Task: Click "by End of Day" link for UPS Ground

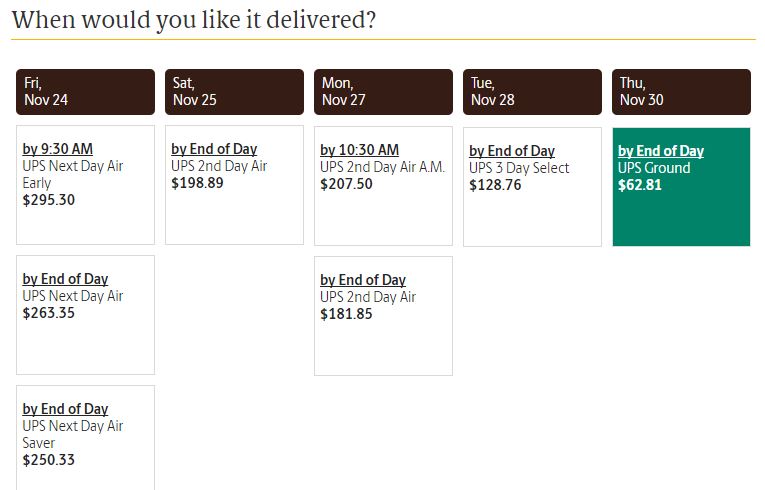Action: click(x=661, y=151)
